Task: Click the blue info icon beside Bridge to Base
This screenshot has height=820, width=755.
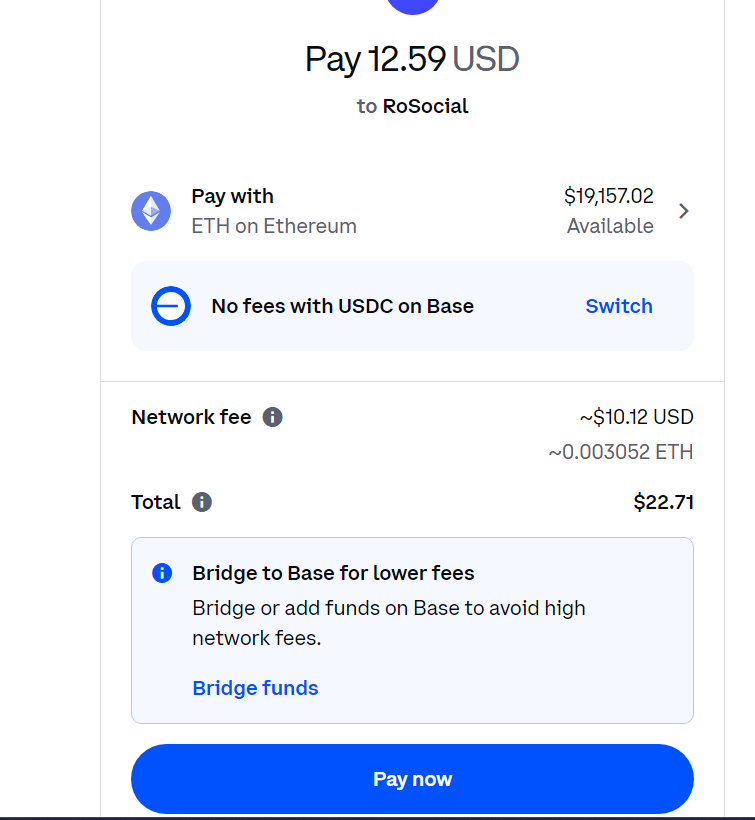Action: pyautogui.click(x=162, y=573)
